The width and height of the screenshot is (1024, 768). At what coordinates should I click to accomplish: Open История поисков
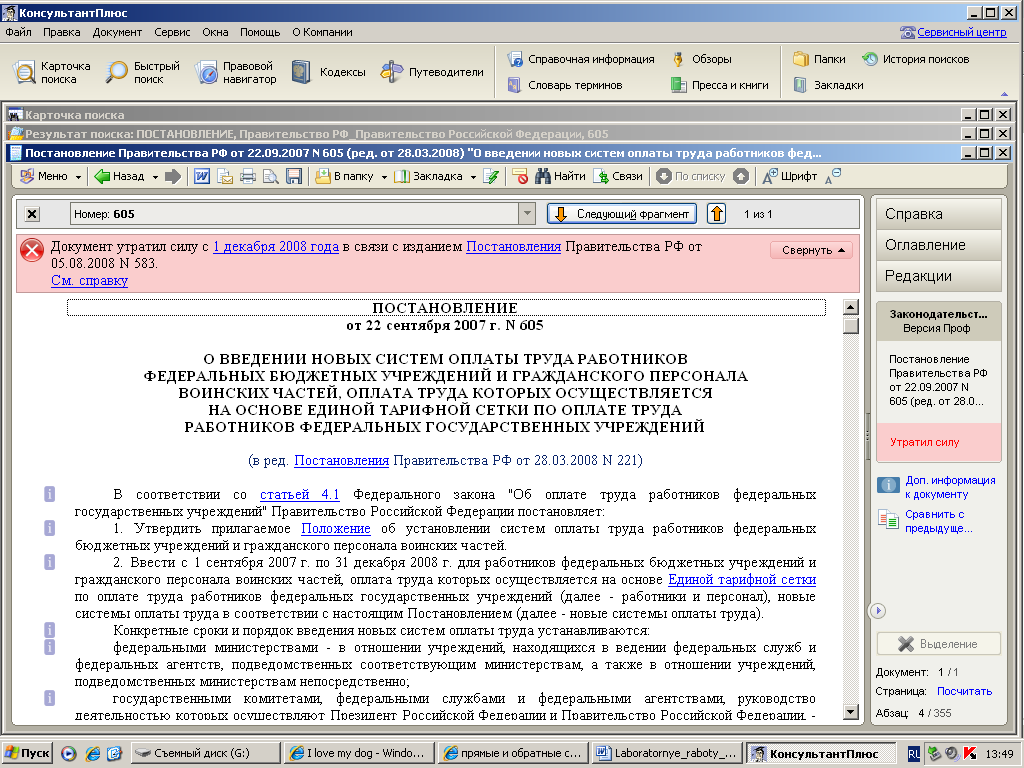coord(916,59)
